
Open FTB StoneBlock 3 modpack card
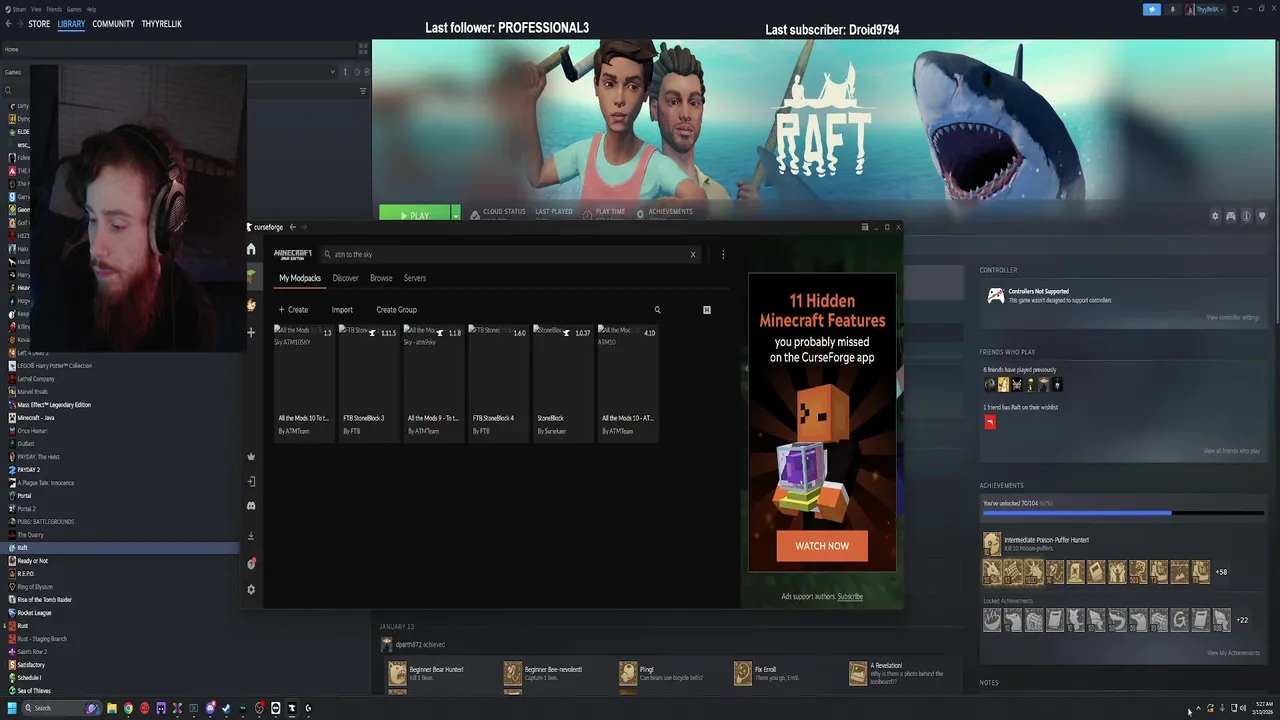click(369, 382)
